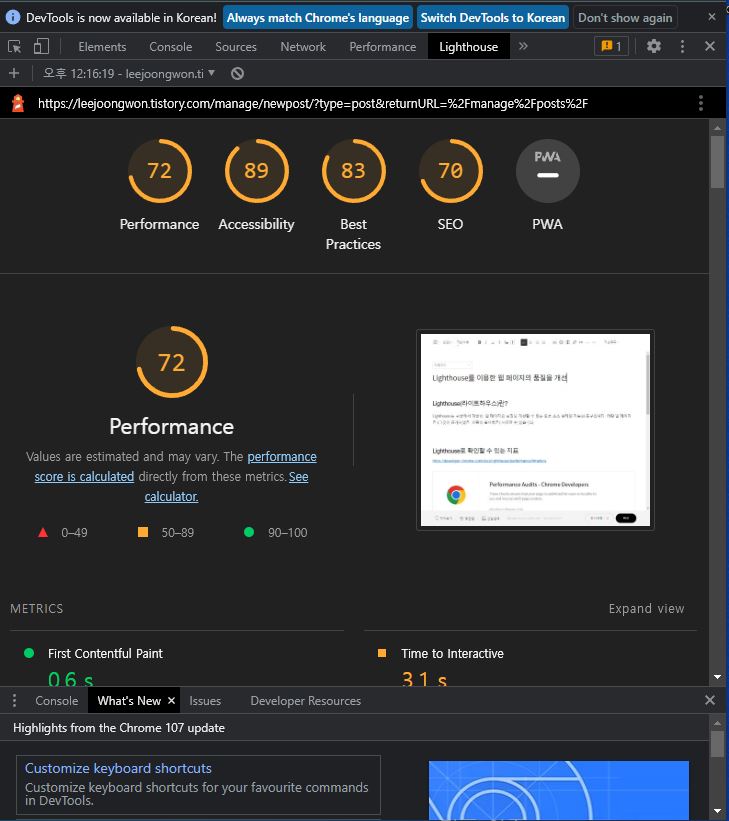The image size is (729, 821).
Task: Click the audited page URL text
Action: (x=313, y=103)
